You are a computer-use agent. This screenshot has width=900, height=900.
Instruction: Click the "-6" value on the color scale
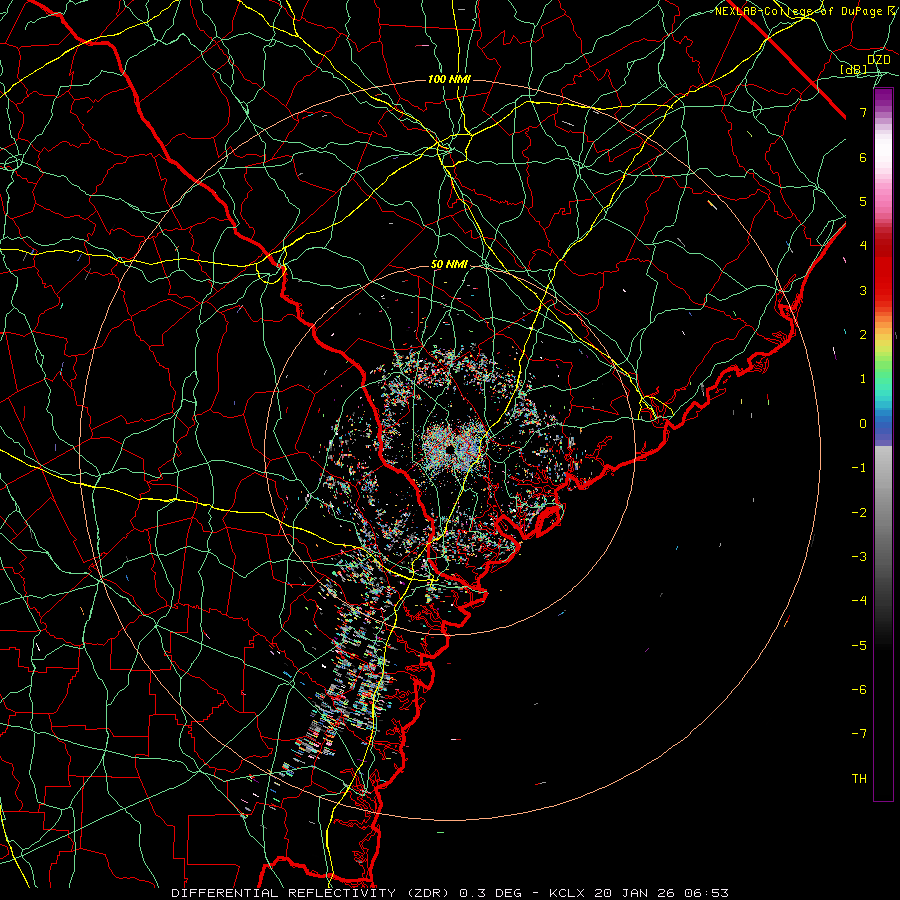point(859,690)
